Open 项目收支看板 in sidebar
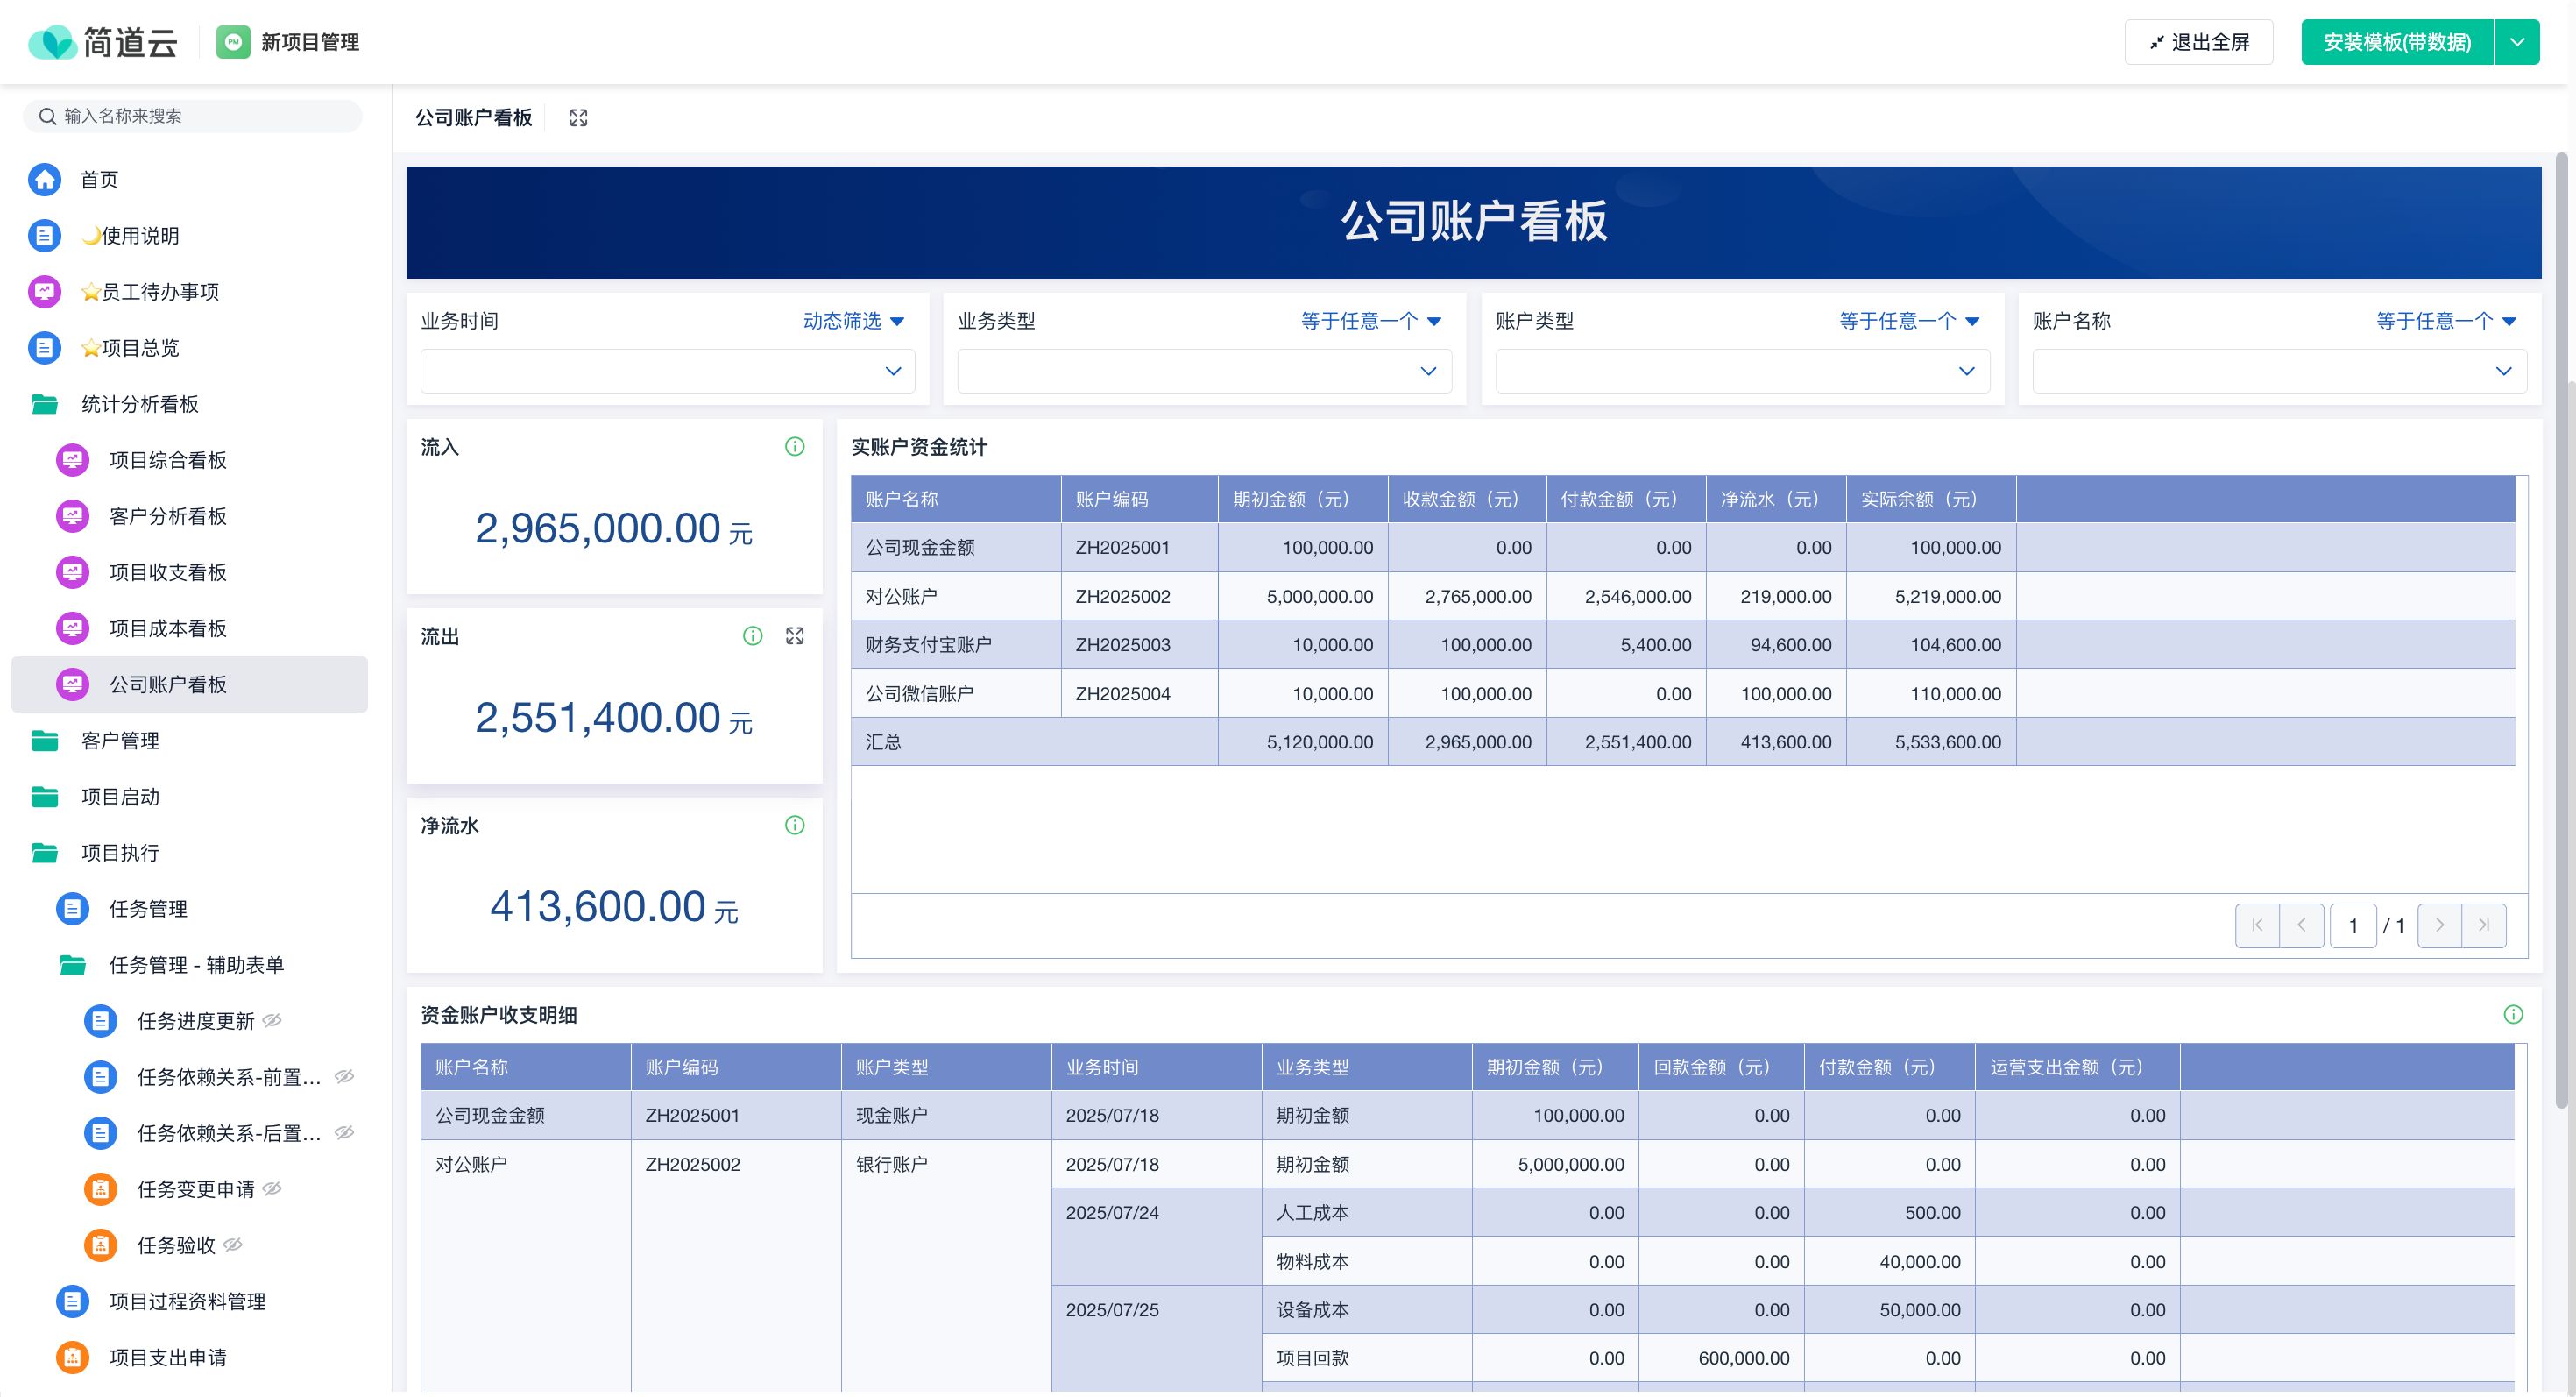 167,572
